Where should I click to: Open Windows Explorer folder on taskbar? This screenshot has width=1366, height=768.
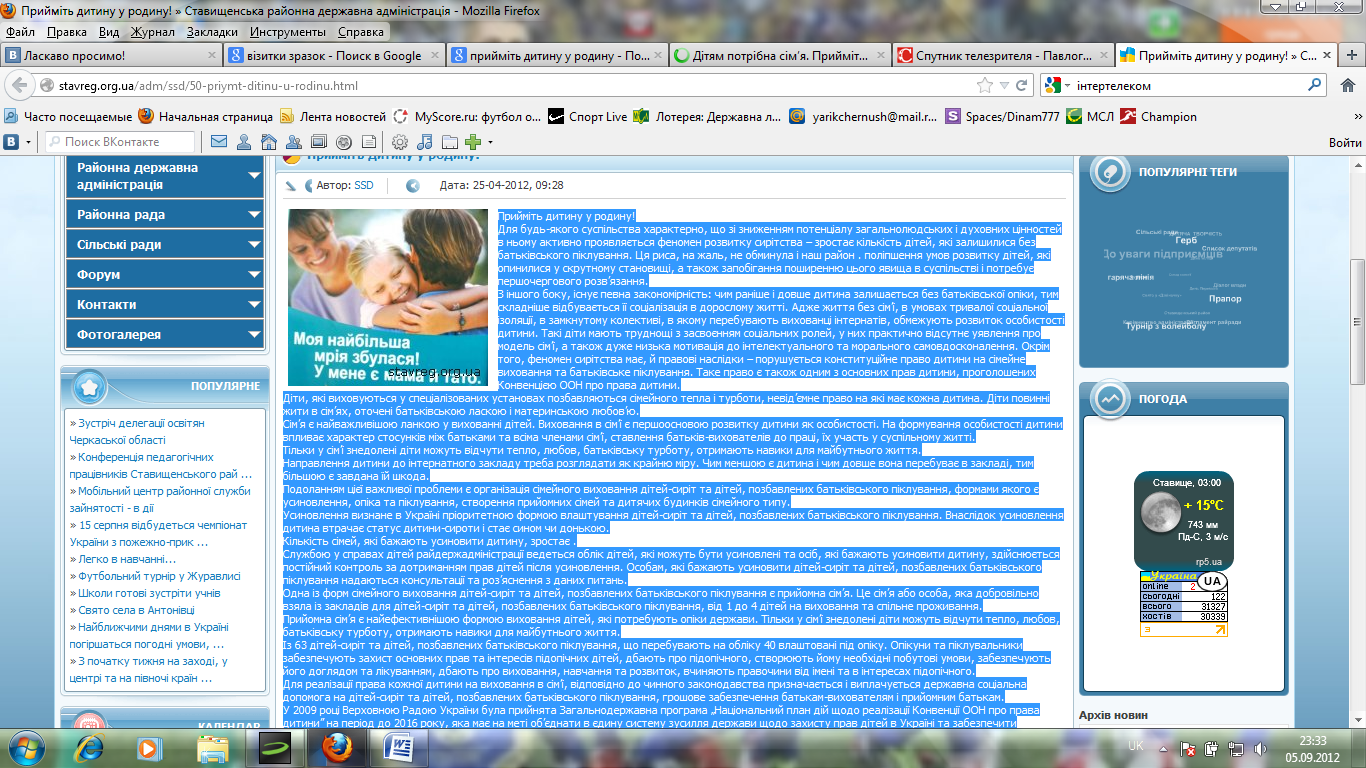pos(213,747)
